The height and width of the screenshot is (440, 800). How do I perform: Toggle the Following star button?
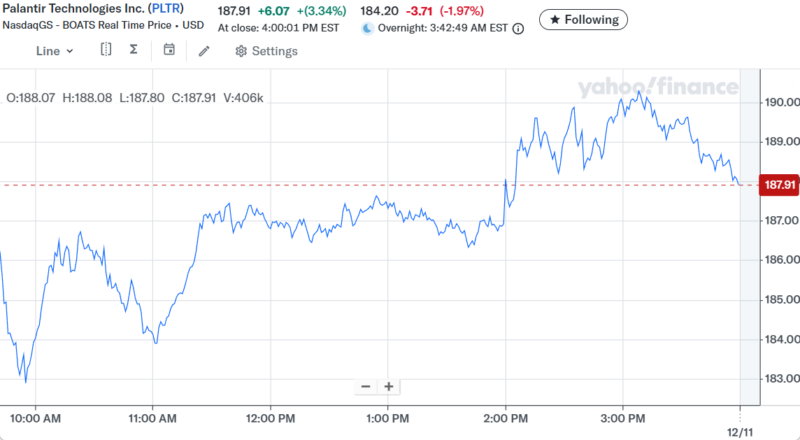584,19
